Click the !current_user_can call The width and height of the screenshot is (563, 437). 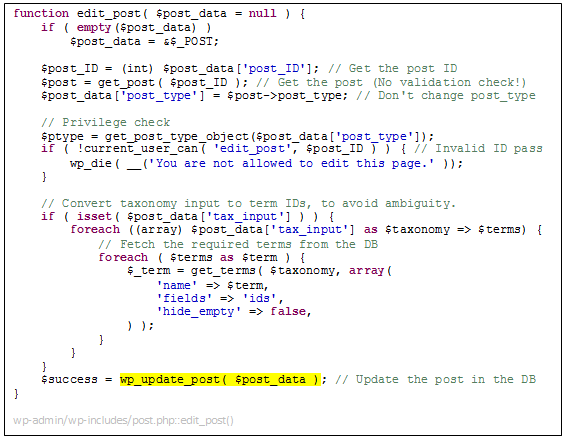(142, 148)
